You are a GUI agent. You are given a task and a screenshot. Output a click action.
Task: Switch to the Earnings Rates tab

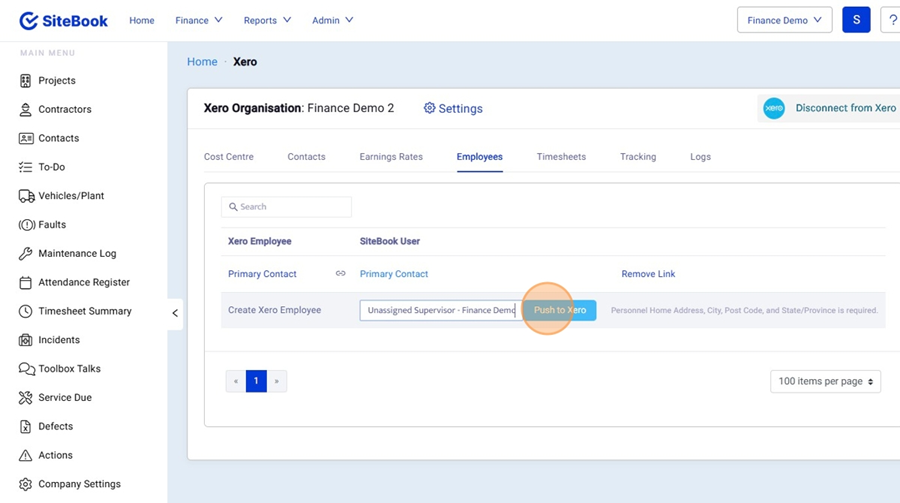click(391, 157)
